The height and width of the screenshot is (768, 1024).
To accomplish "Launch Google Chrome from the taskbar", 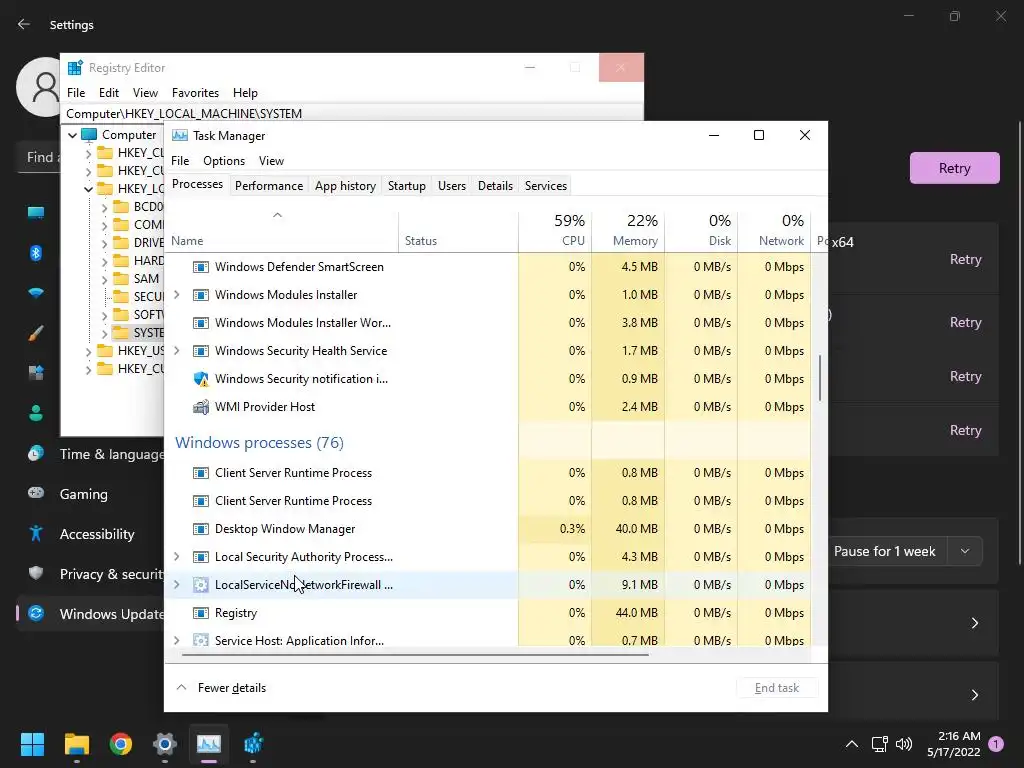I will (x=121, y=744).
